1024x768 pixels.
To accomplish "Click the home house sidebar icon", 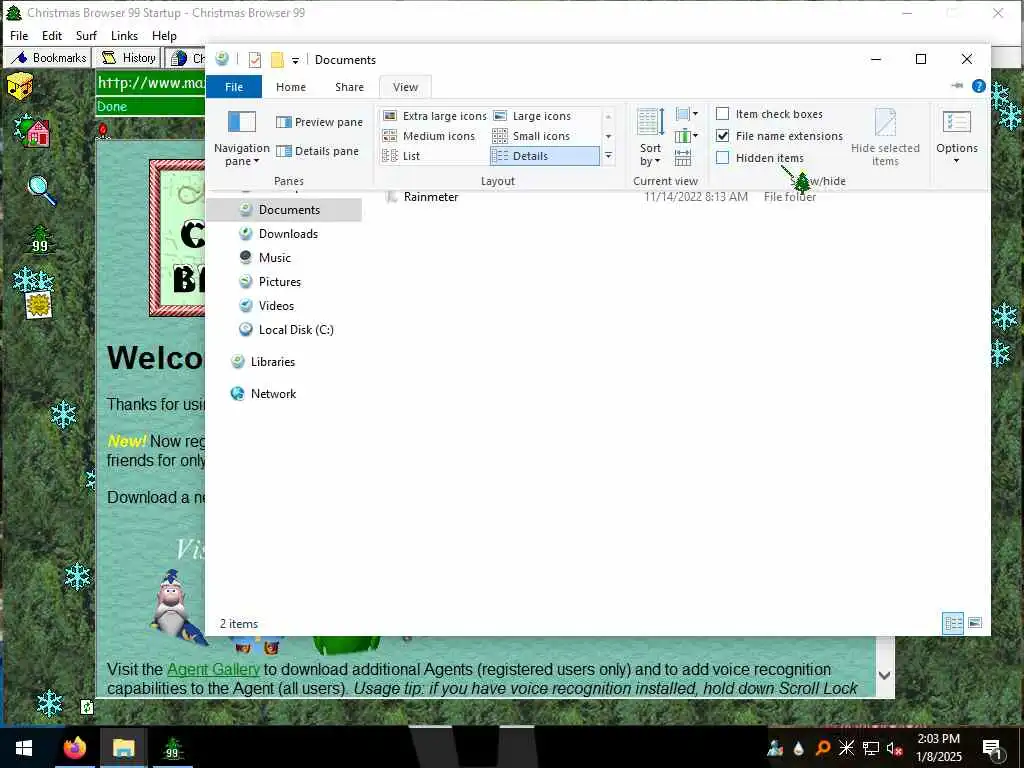I will (34, 130).
